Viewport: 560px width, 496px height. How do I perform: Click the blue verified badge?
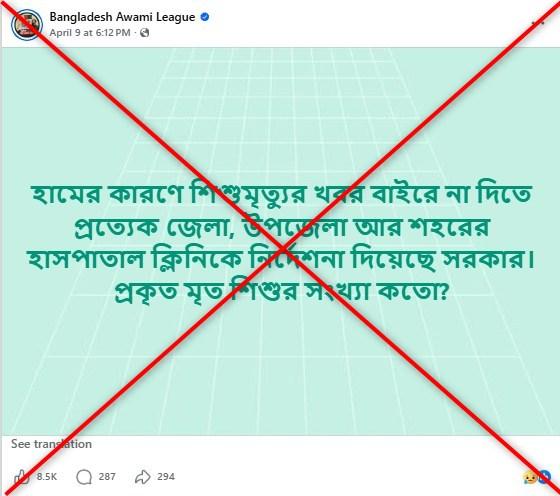[205, 17]
